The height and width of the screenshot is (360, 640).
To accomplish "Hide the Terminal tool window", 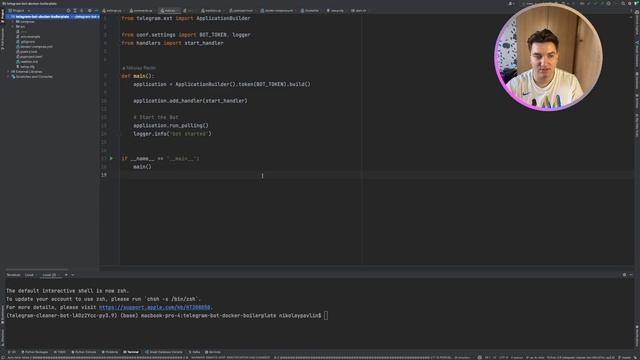I will (631, 275).
